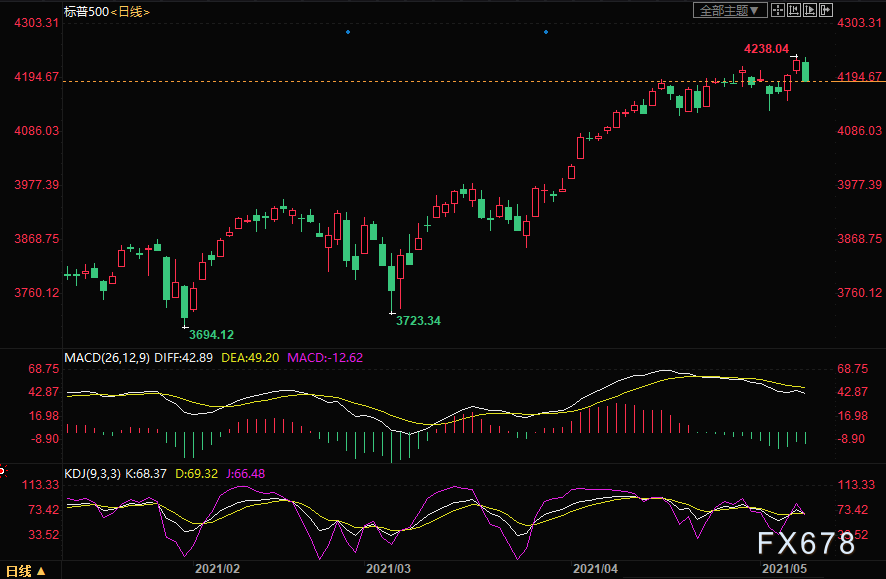The width and height of the screenshot is (886, 579).
Task: Click the red target icon at left edge
Action: pyautogui.click(x=2, y=471)
